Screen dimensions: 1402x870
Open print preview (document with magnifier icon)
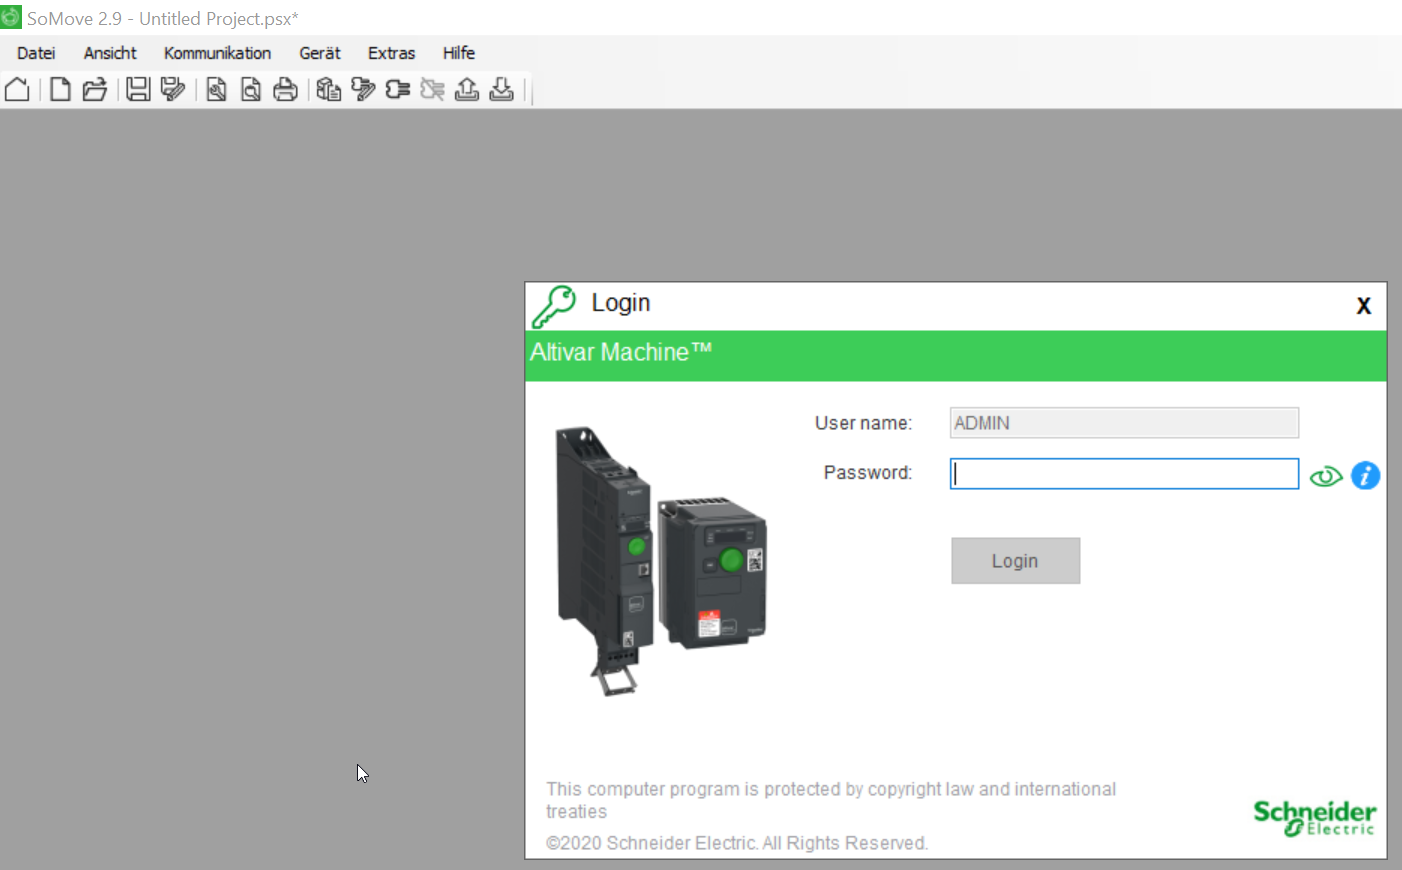pyautogui.click(x=251, y=90)
